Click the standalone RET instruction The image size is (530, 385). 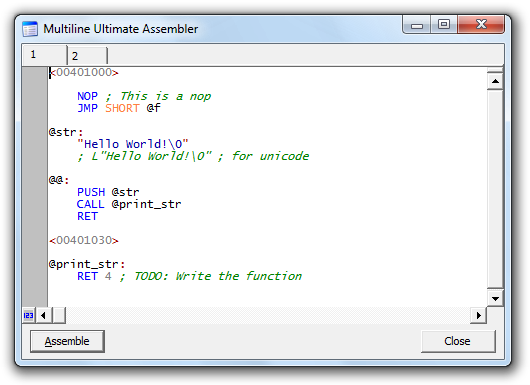(x=88, y=216)
